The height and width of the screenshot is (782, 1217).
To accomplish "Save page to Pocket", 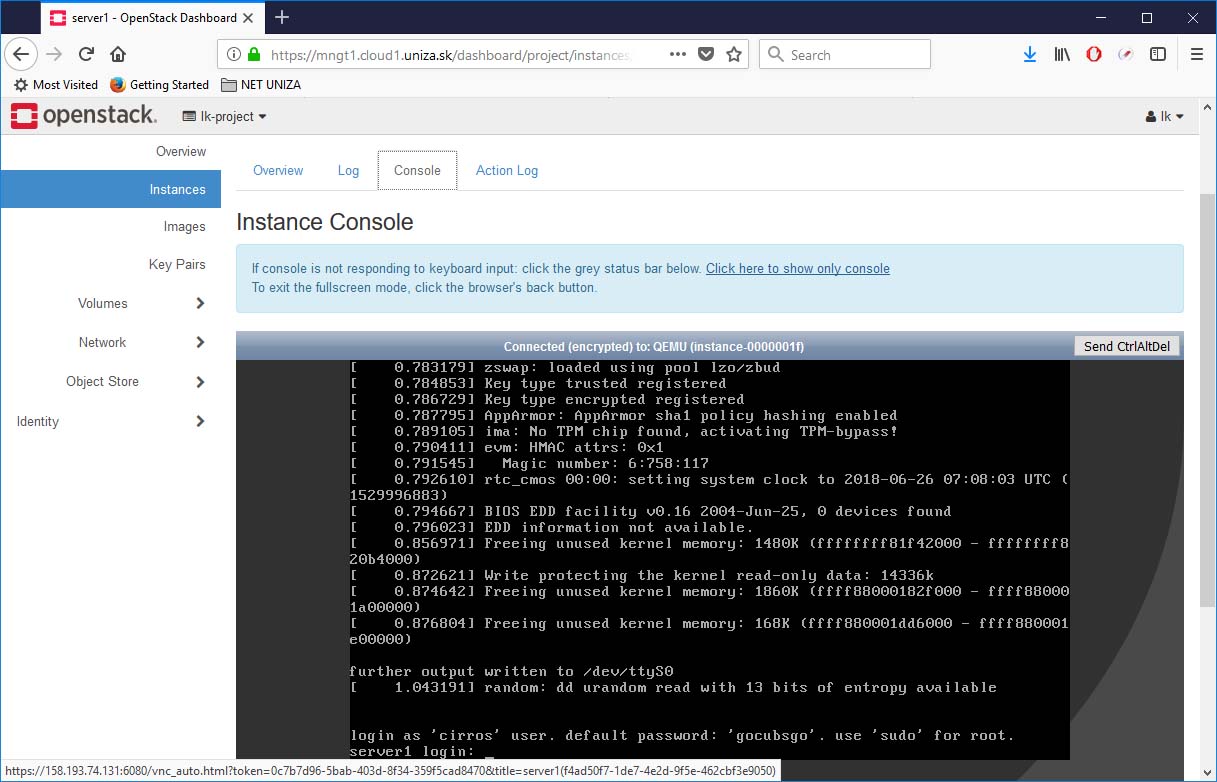I will click(706, 55).
